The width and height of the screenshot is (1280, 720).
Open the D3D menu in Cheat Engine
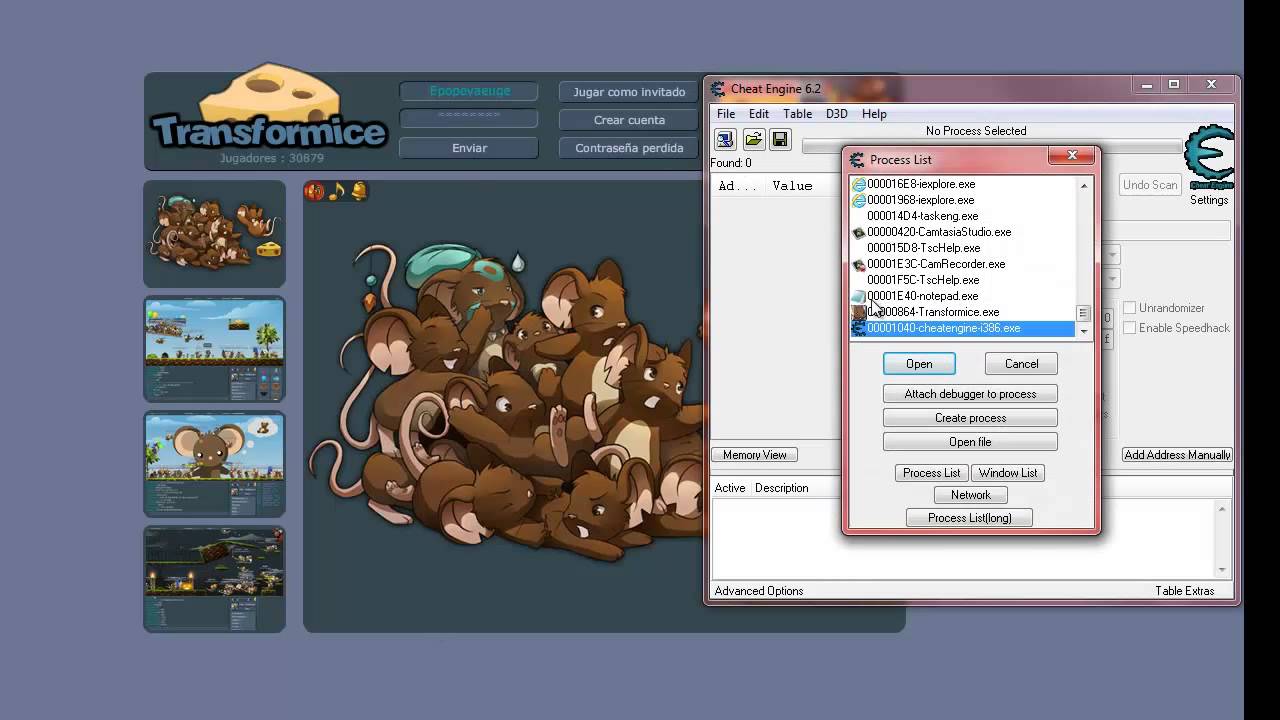coord(836,114)
